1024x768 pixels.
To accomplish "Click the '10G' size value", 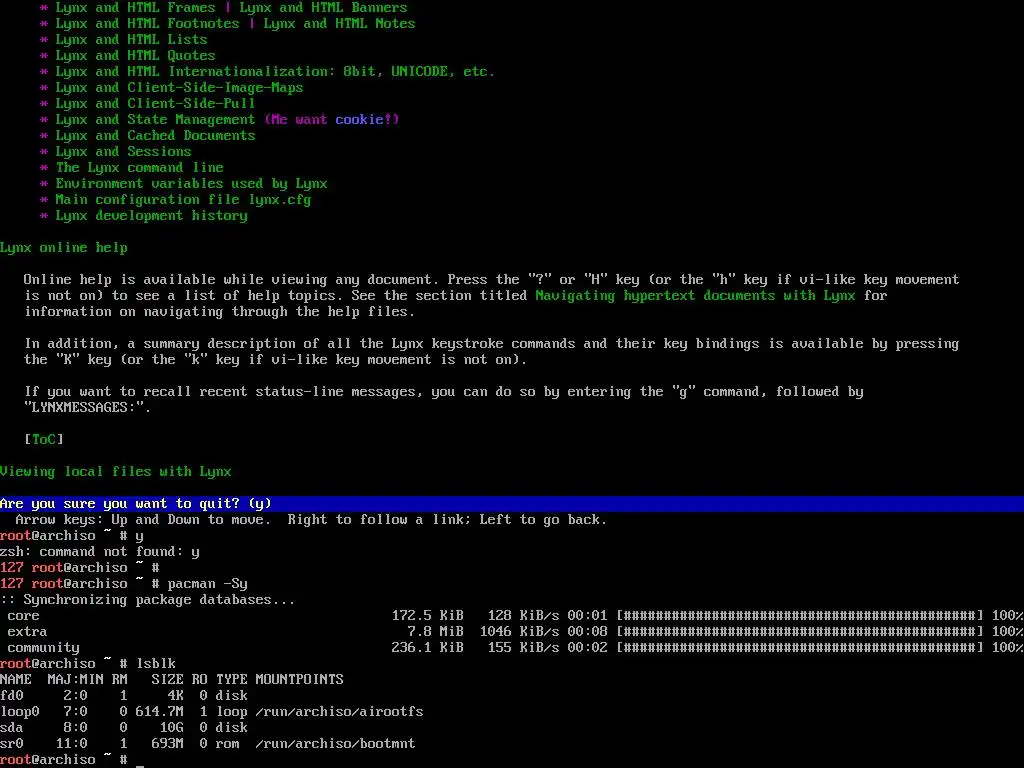I will [172, 728].
